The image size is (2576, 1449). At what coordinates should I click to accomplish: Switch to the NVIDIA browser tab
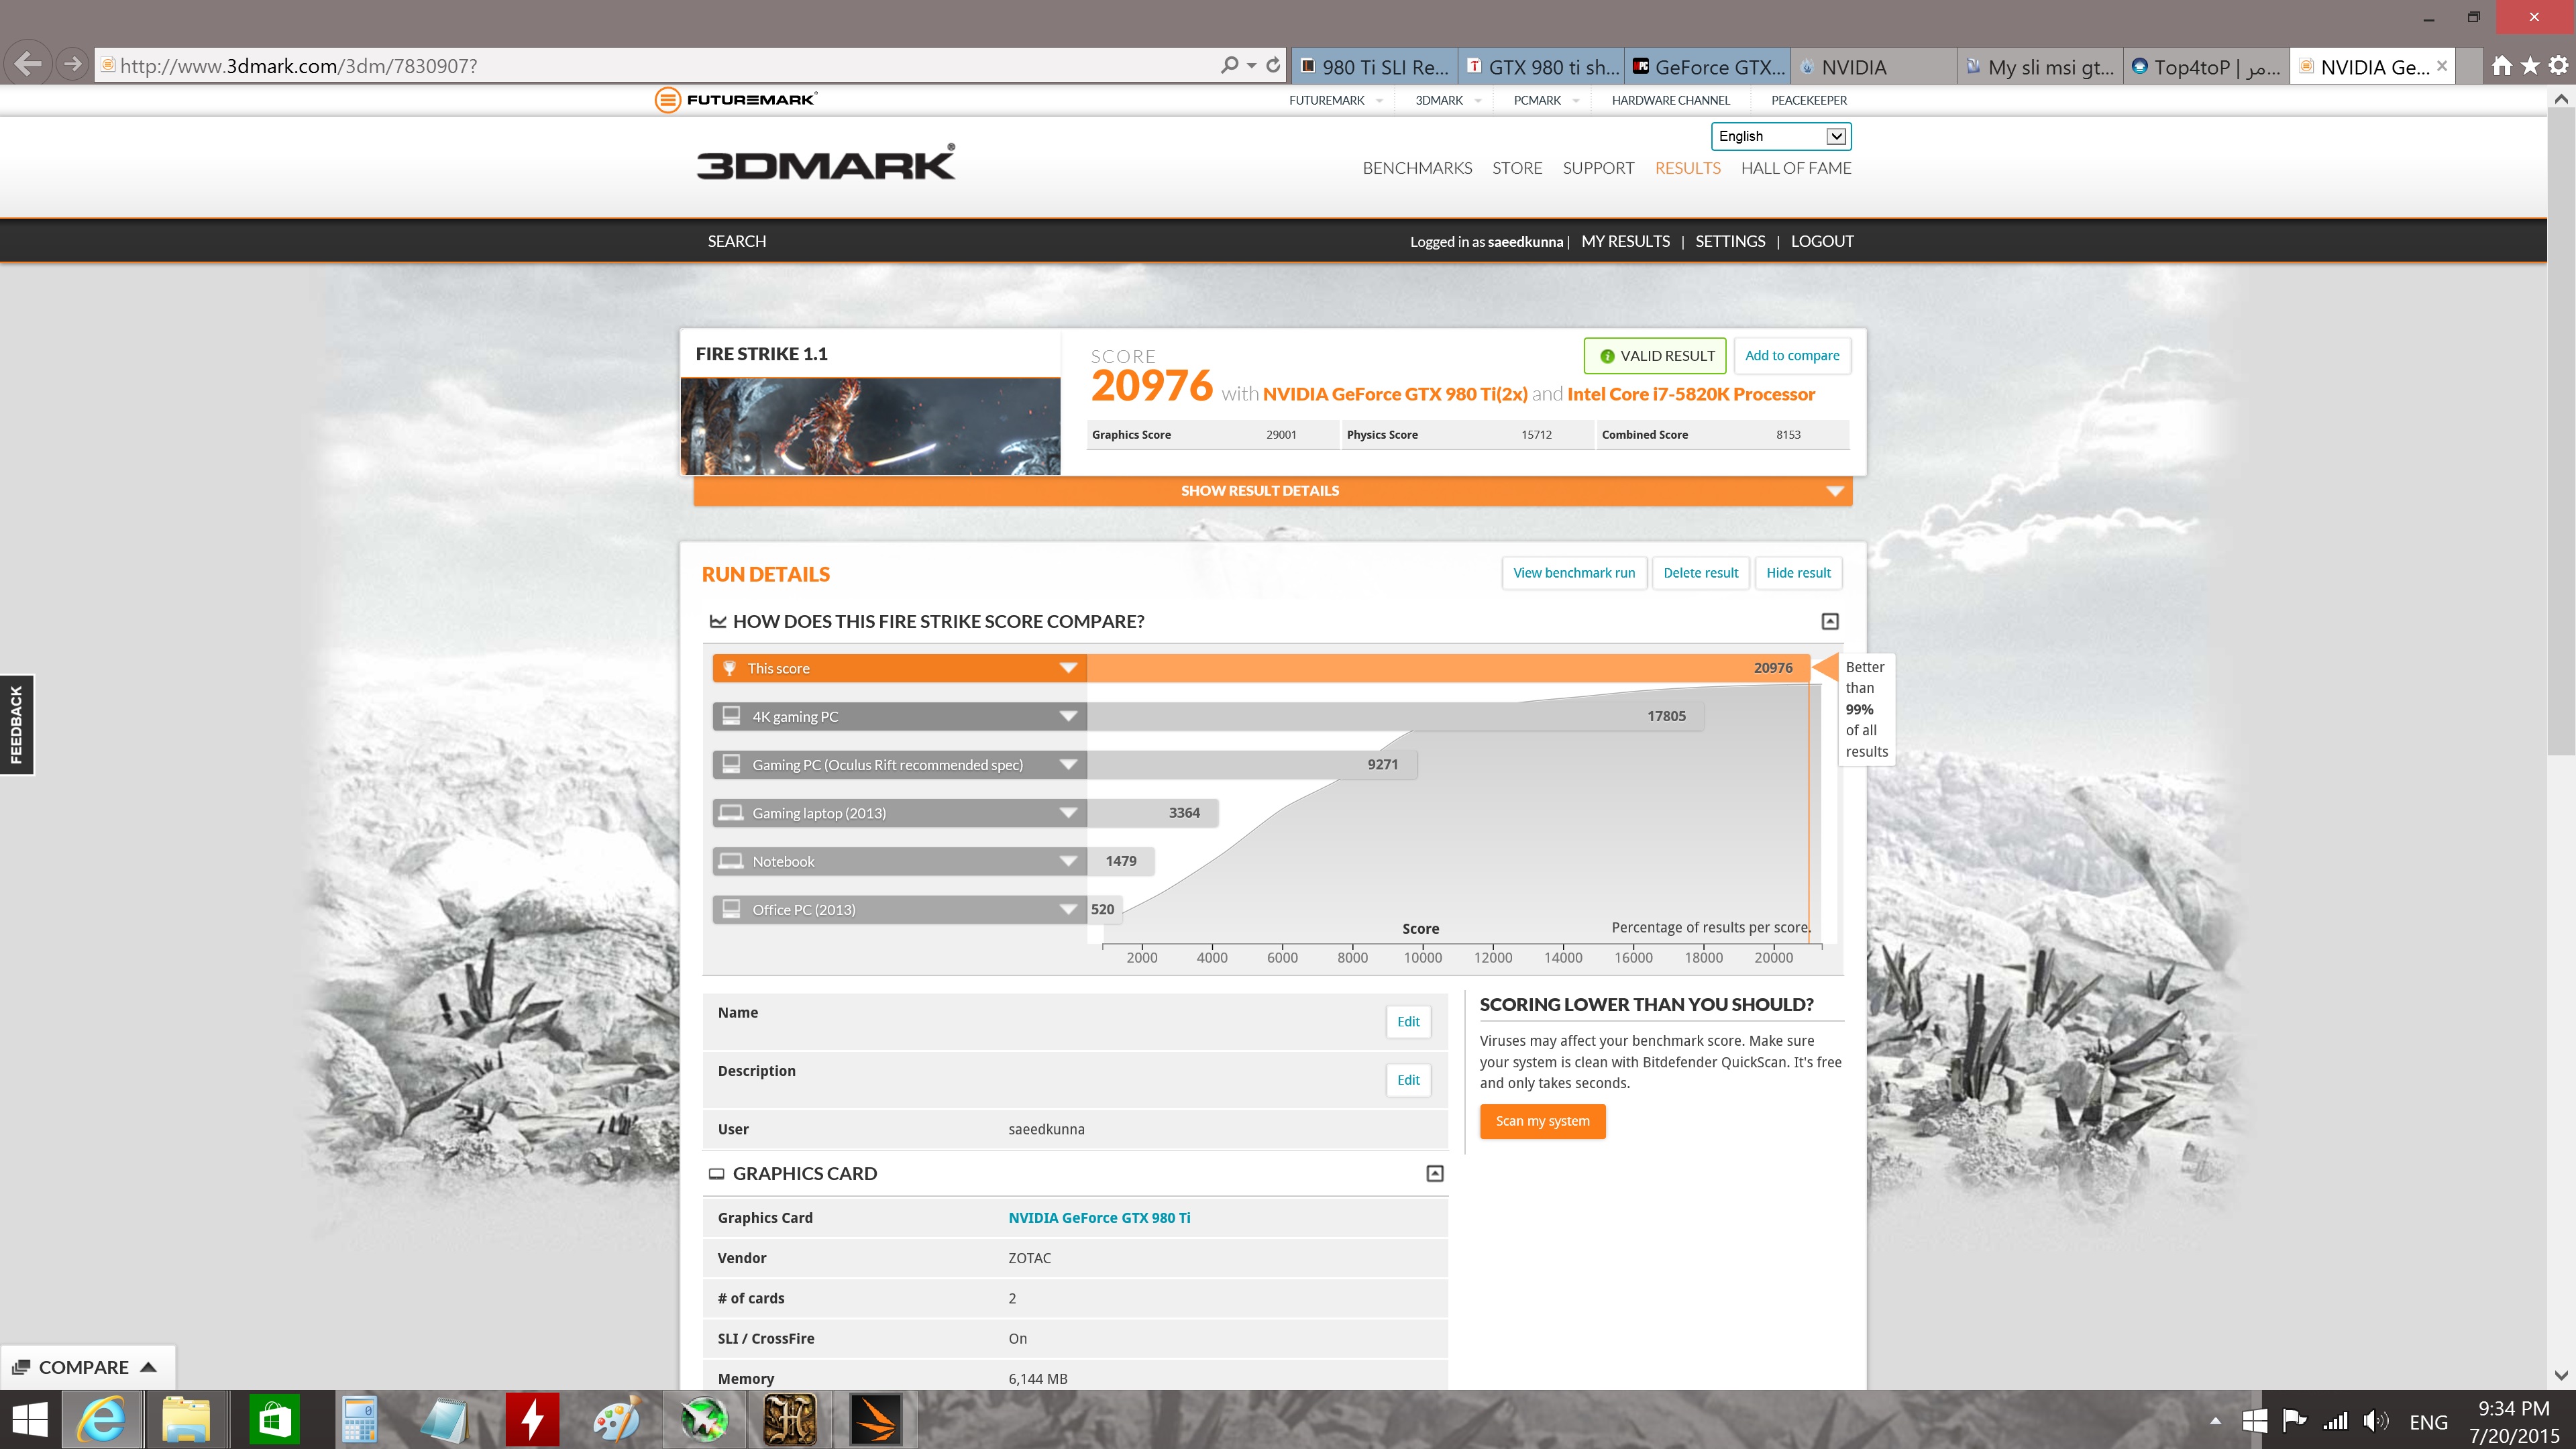pyautogui.click(x=1873, y=67)
